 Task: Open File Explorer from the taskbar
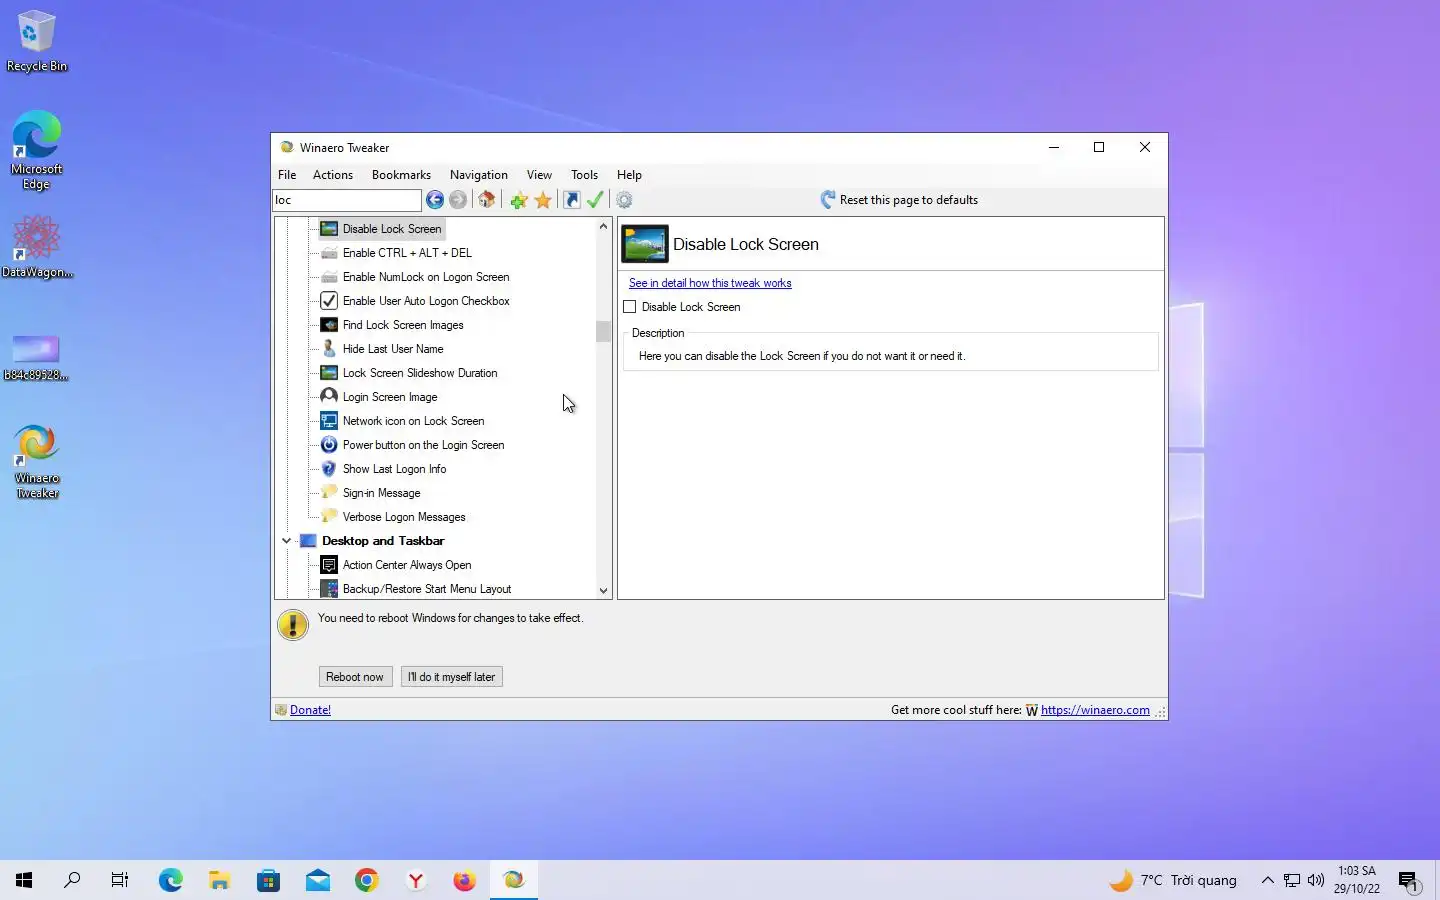(220, 880)
